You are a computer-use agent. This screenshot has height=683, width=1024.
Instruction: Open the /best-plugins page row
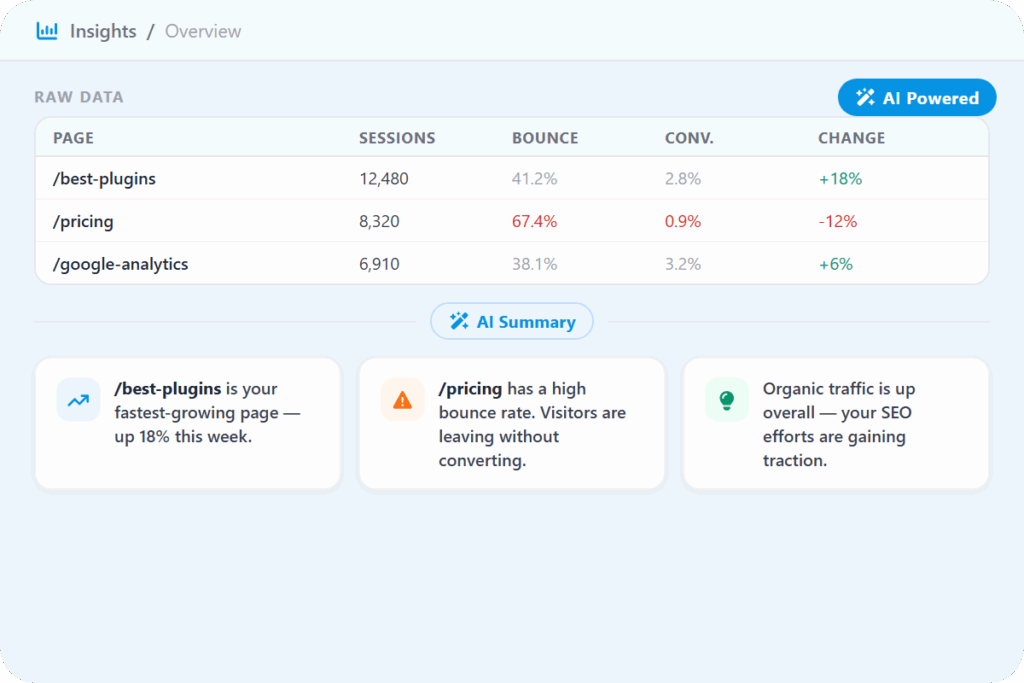click(105, 179)
